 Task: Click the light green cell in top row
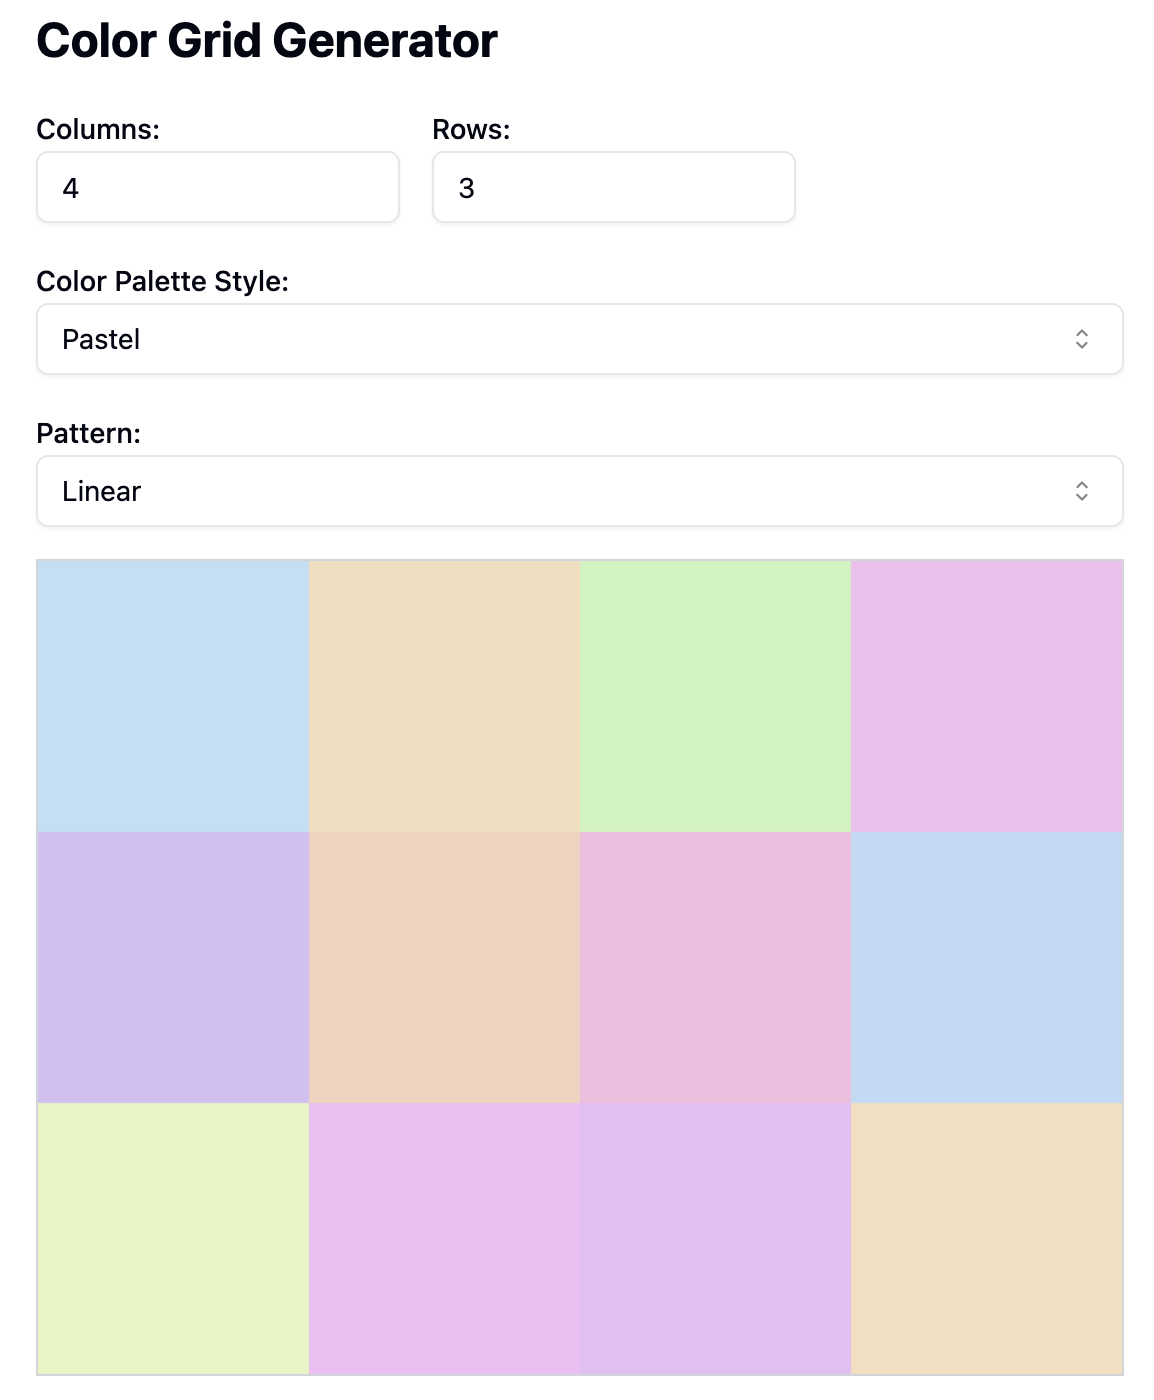tap(715, 696)
